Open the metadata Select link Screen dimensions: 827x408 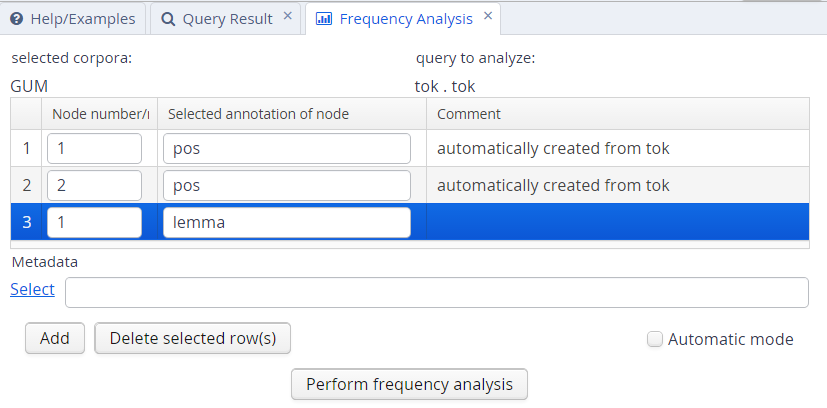tap(32, 289)
